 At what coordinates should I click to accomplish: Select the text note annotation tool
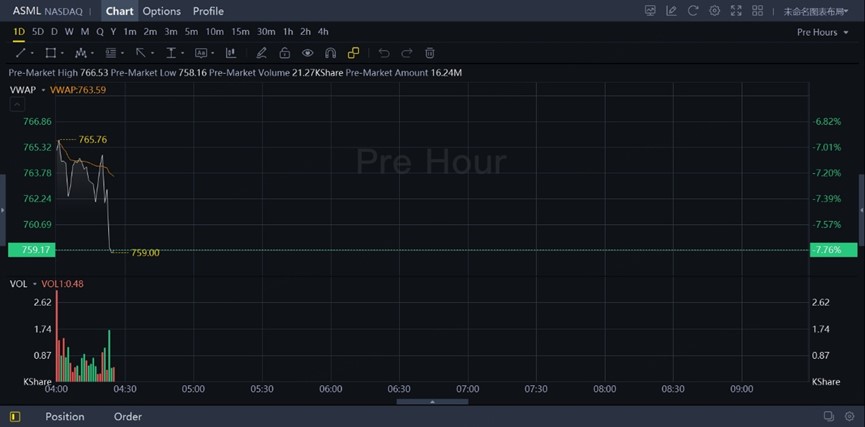pos(201,53)
